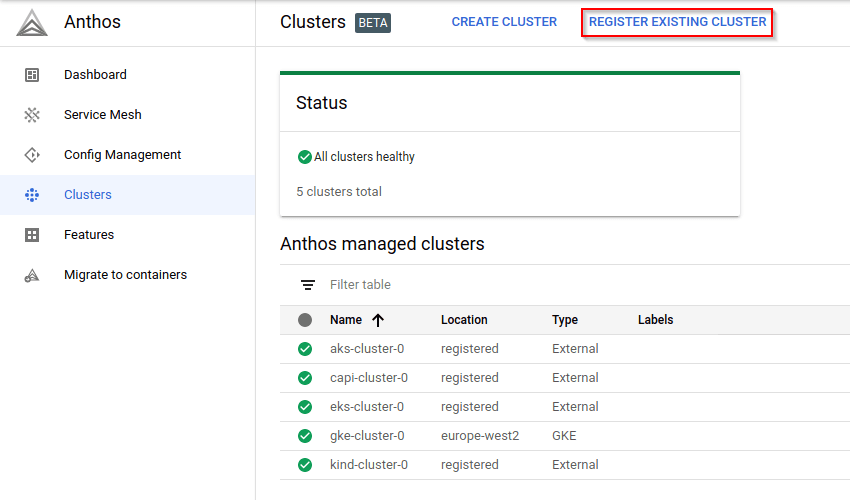Image resolution: width=850 pixels, height=500 pixels.
Task: Click green check icon for kind-cluster-0
Action: [x=305, y=465]
